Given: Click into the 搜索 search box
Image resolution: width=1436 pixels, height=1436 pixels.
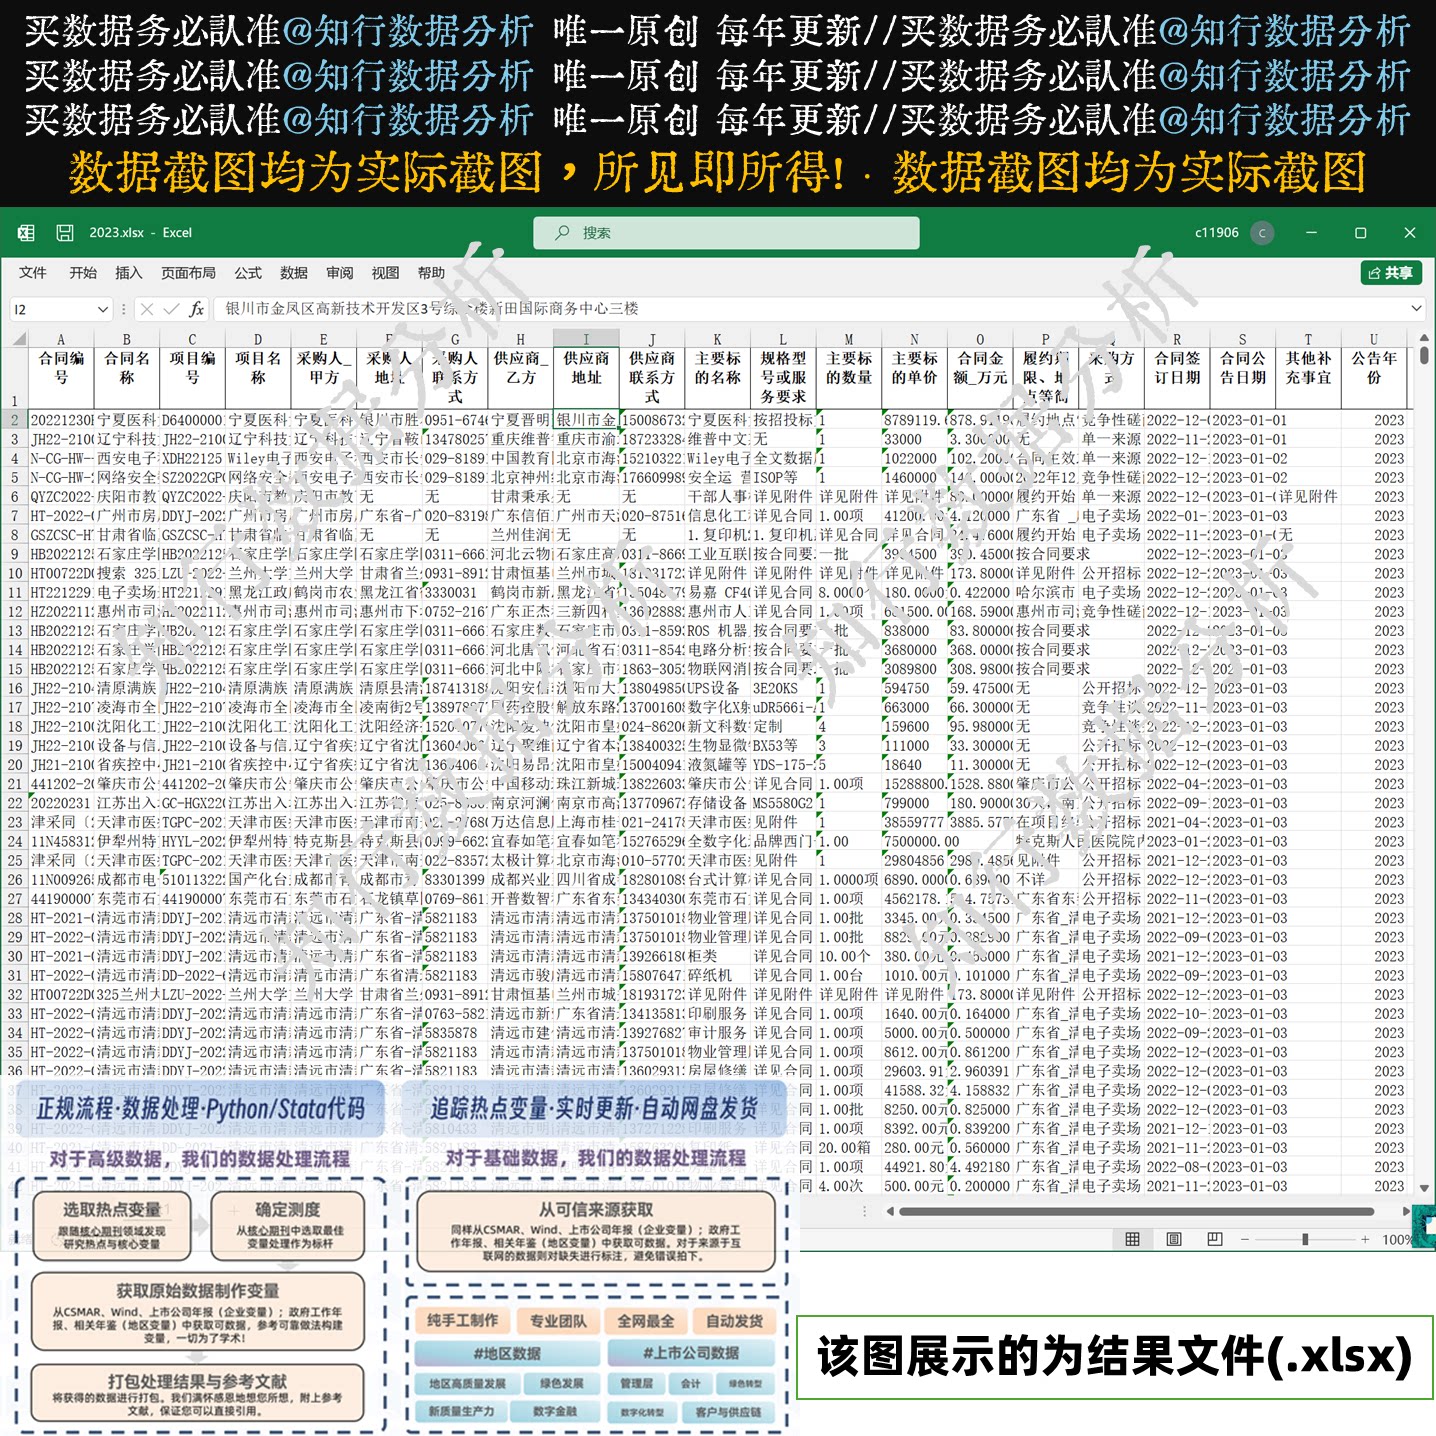Looking at the screenshot, I should [726, 233].
